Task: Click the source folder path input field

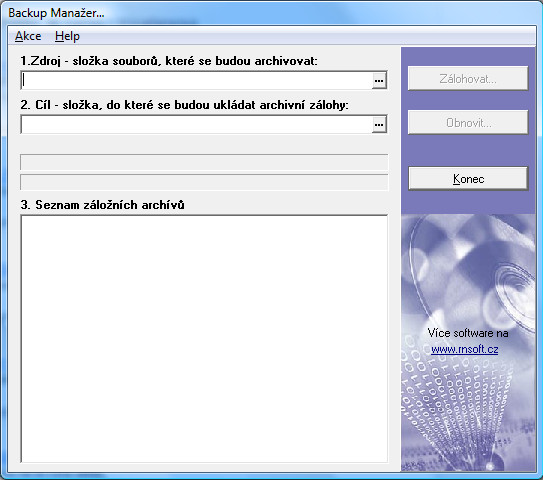Action: click(x=196, y=80)
